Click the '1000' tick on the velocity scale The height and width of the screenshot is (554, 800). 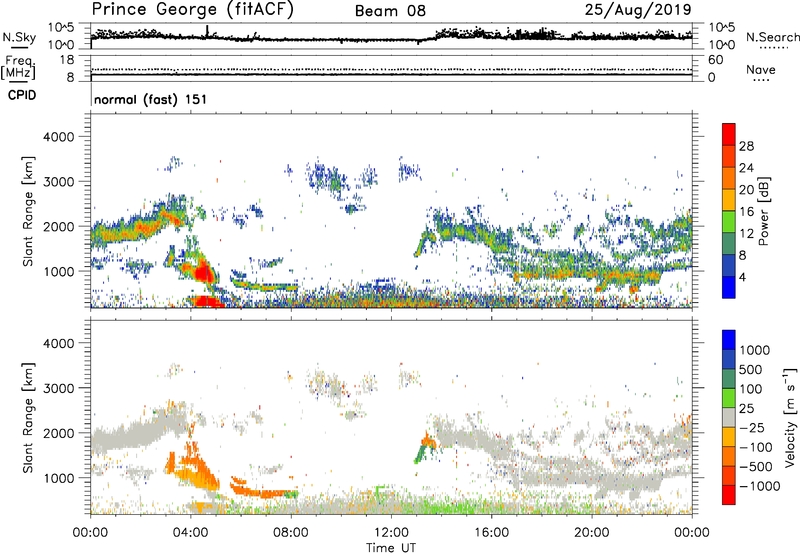(x=755, y=350)
